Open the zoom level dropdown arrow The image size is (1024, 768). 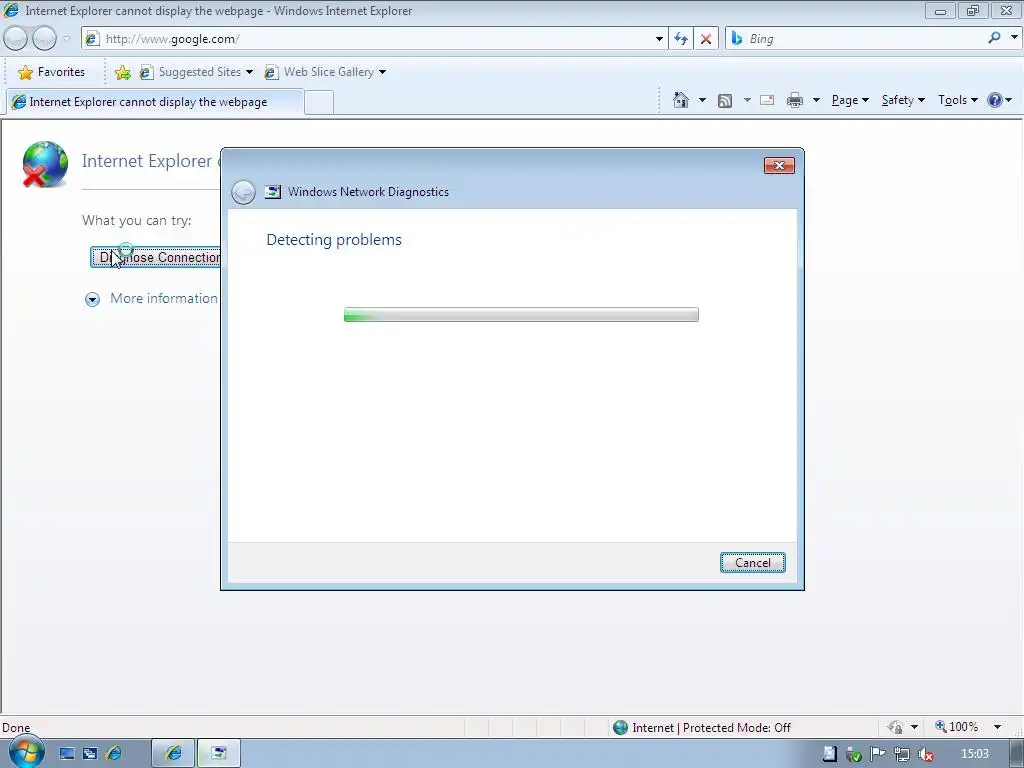pyautogui.click(x=997, y=727)
